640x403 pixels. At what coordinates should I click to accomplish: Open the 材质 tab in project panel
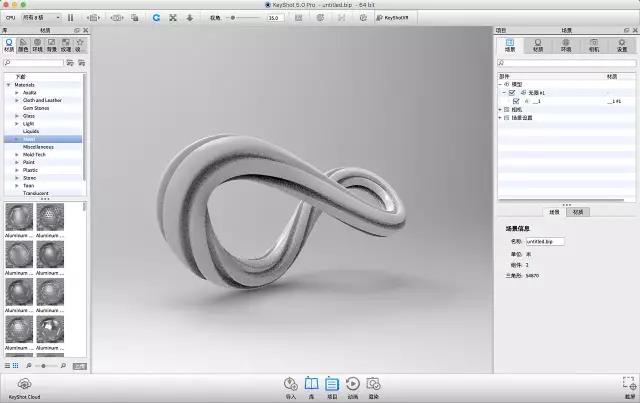[538, 45]
